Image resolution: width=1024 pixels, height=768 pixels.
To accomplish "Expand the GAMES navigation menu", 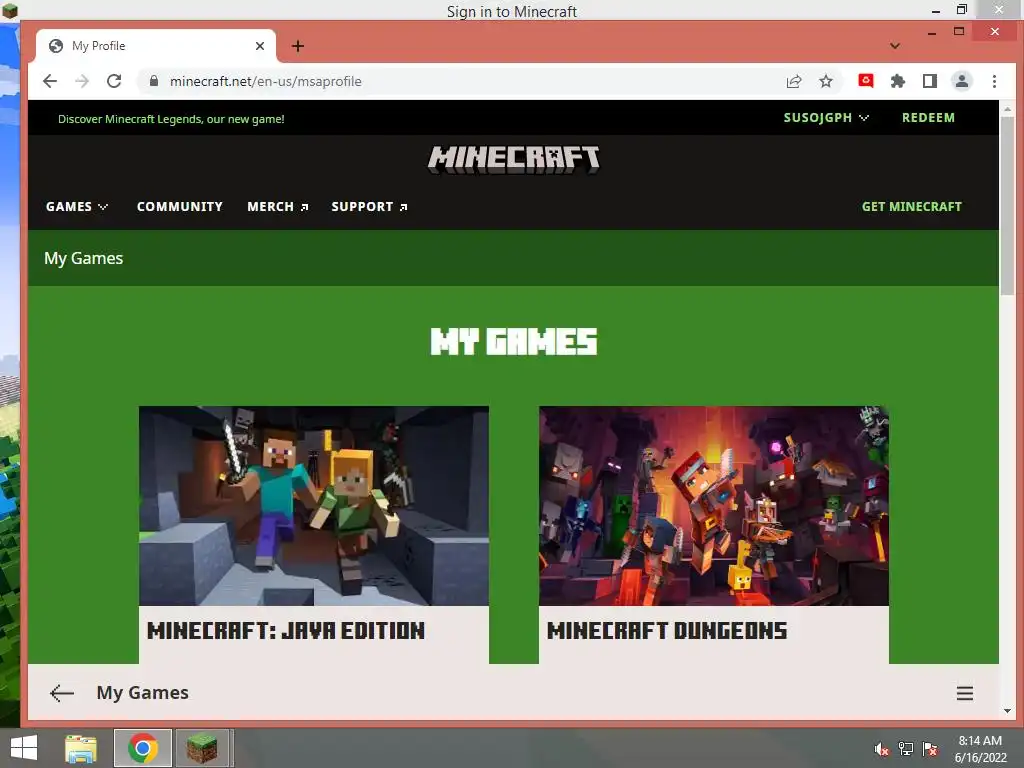I will [x=76, y=206].
